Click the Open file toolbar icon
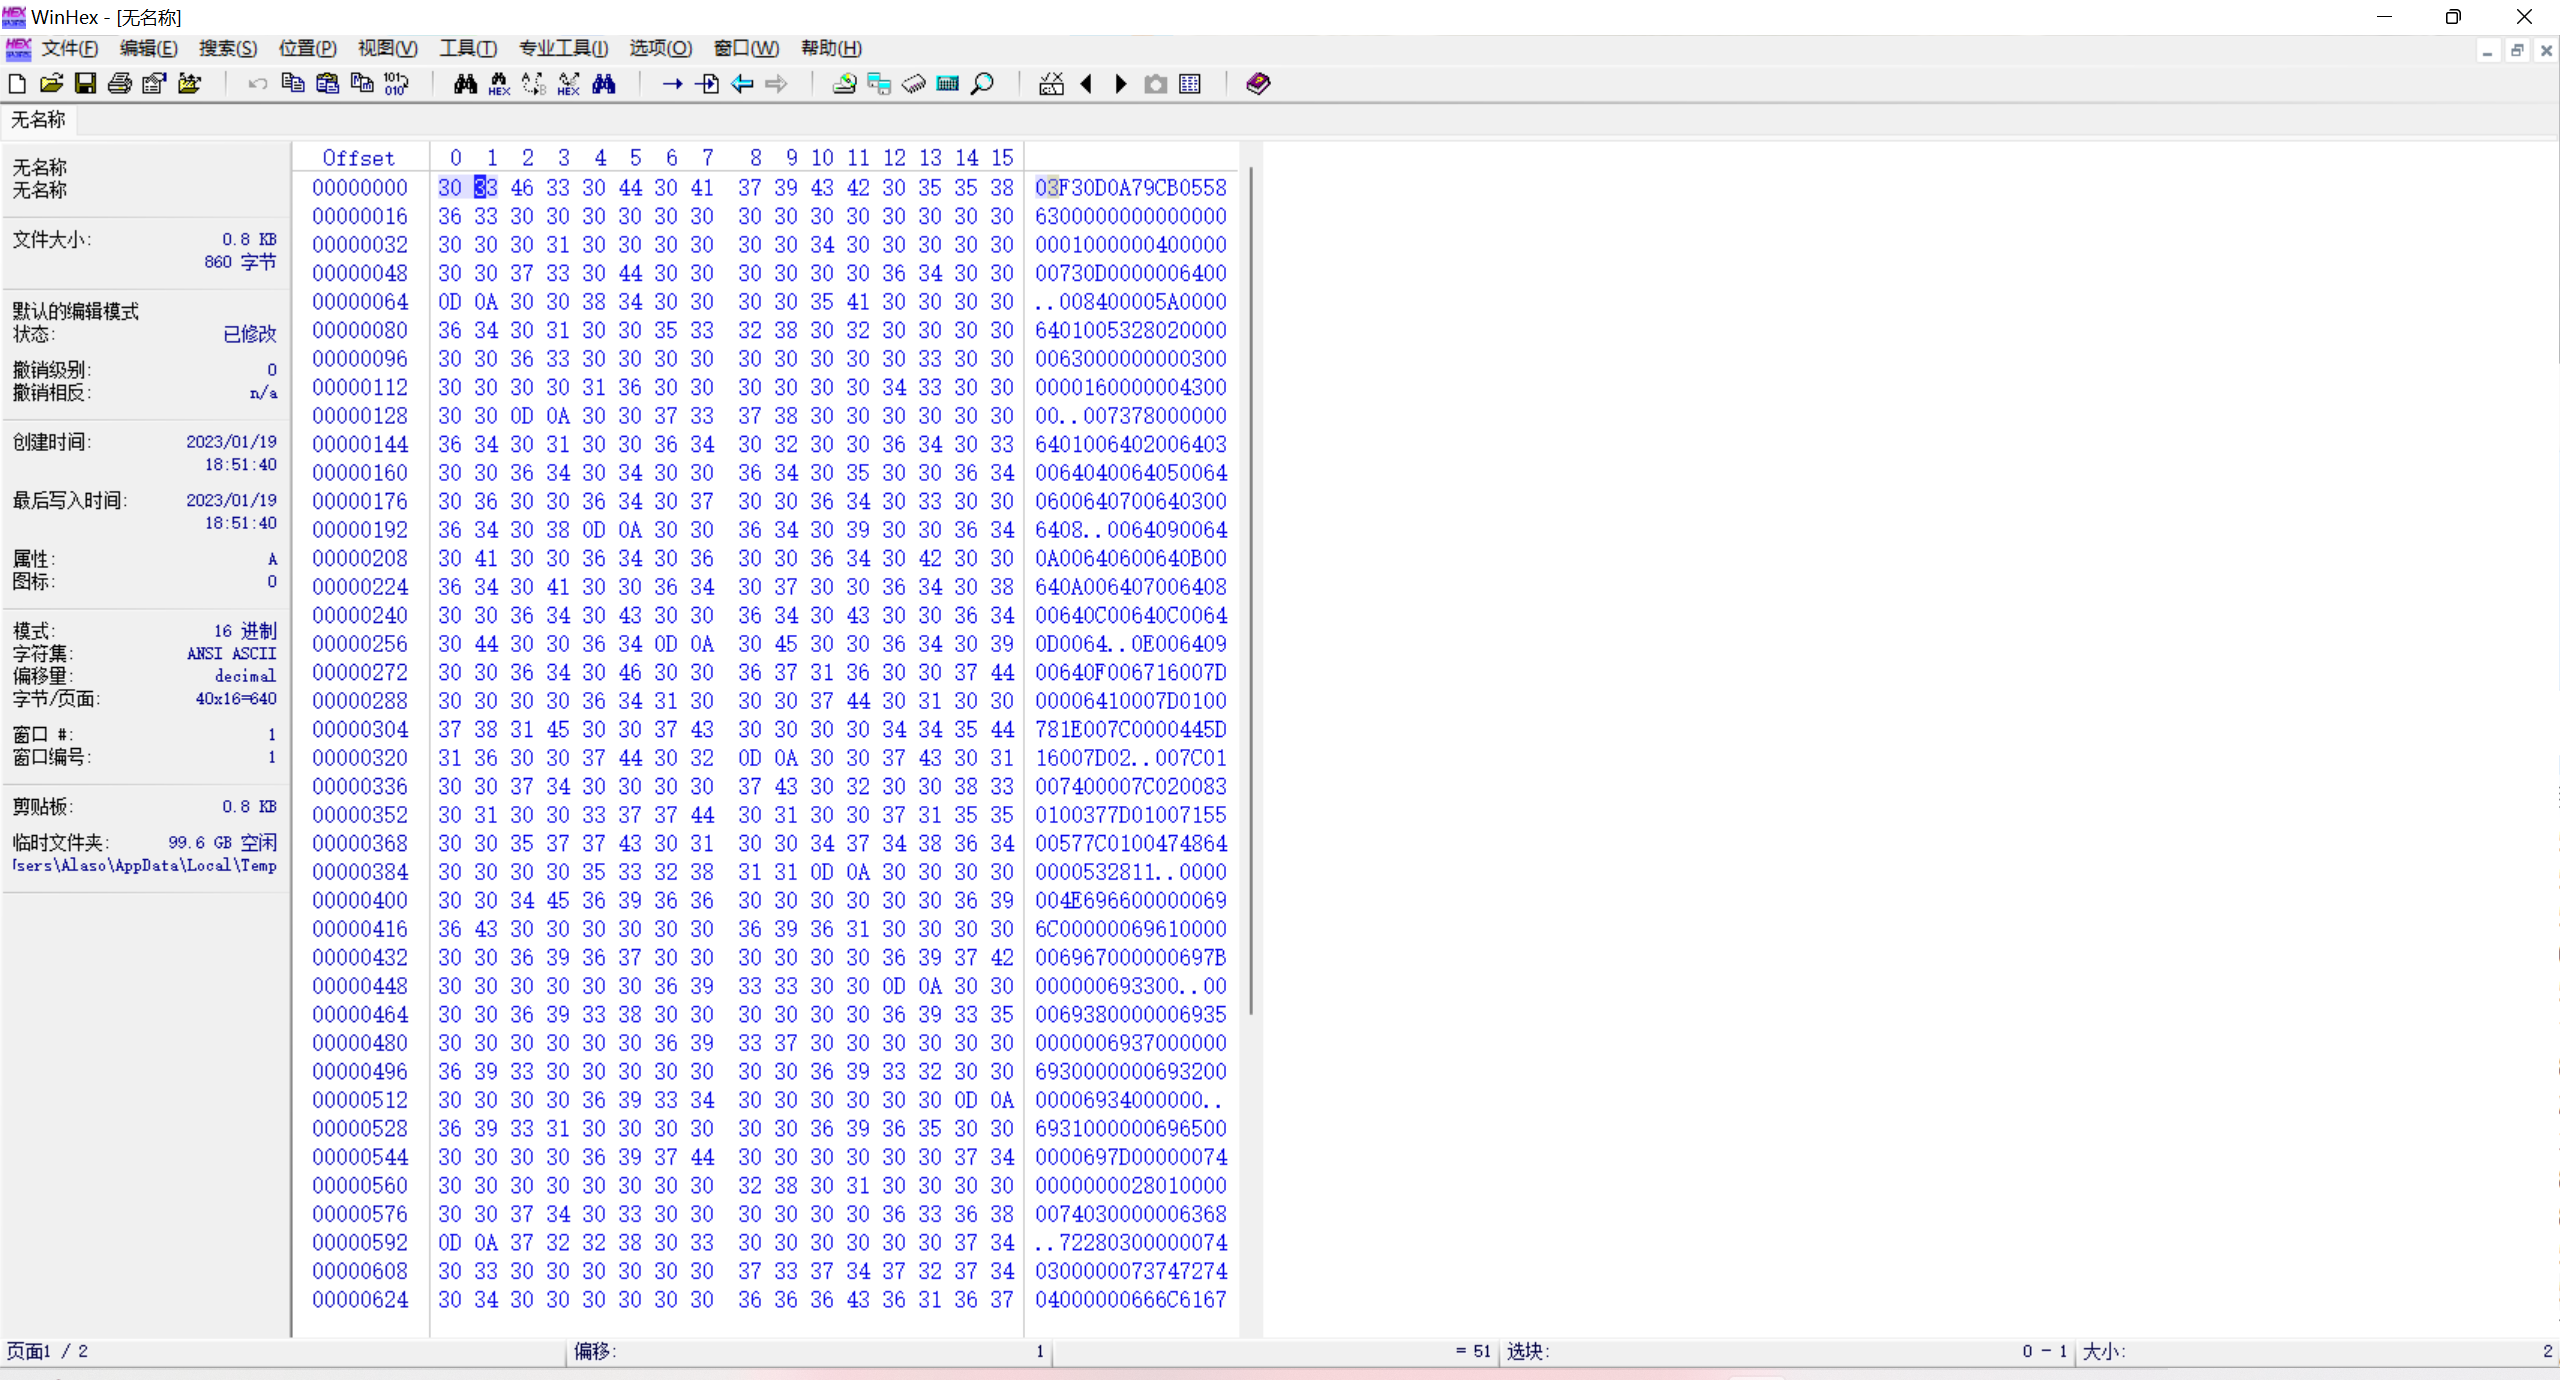The width and height of the screenshot is (2560, 1380). coord(51,84)
